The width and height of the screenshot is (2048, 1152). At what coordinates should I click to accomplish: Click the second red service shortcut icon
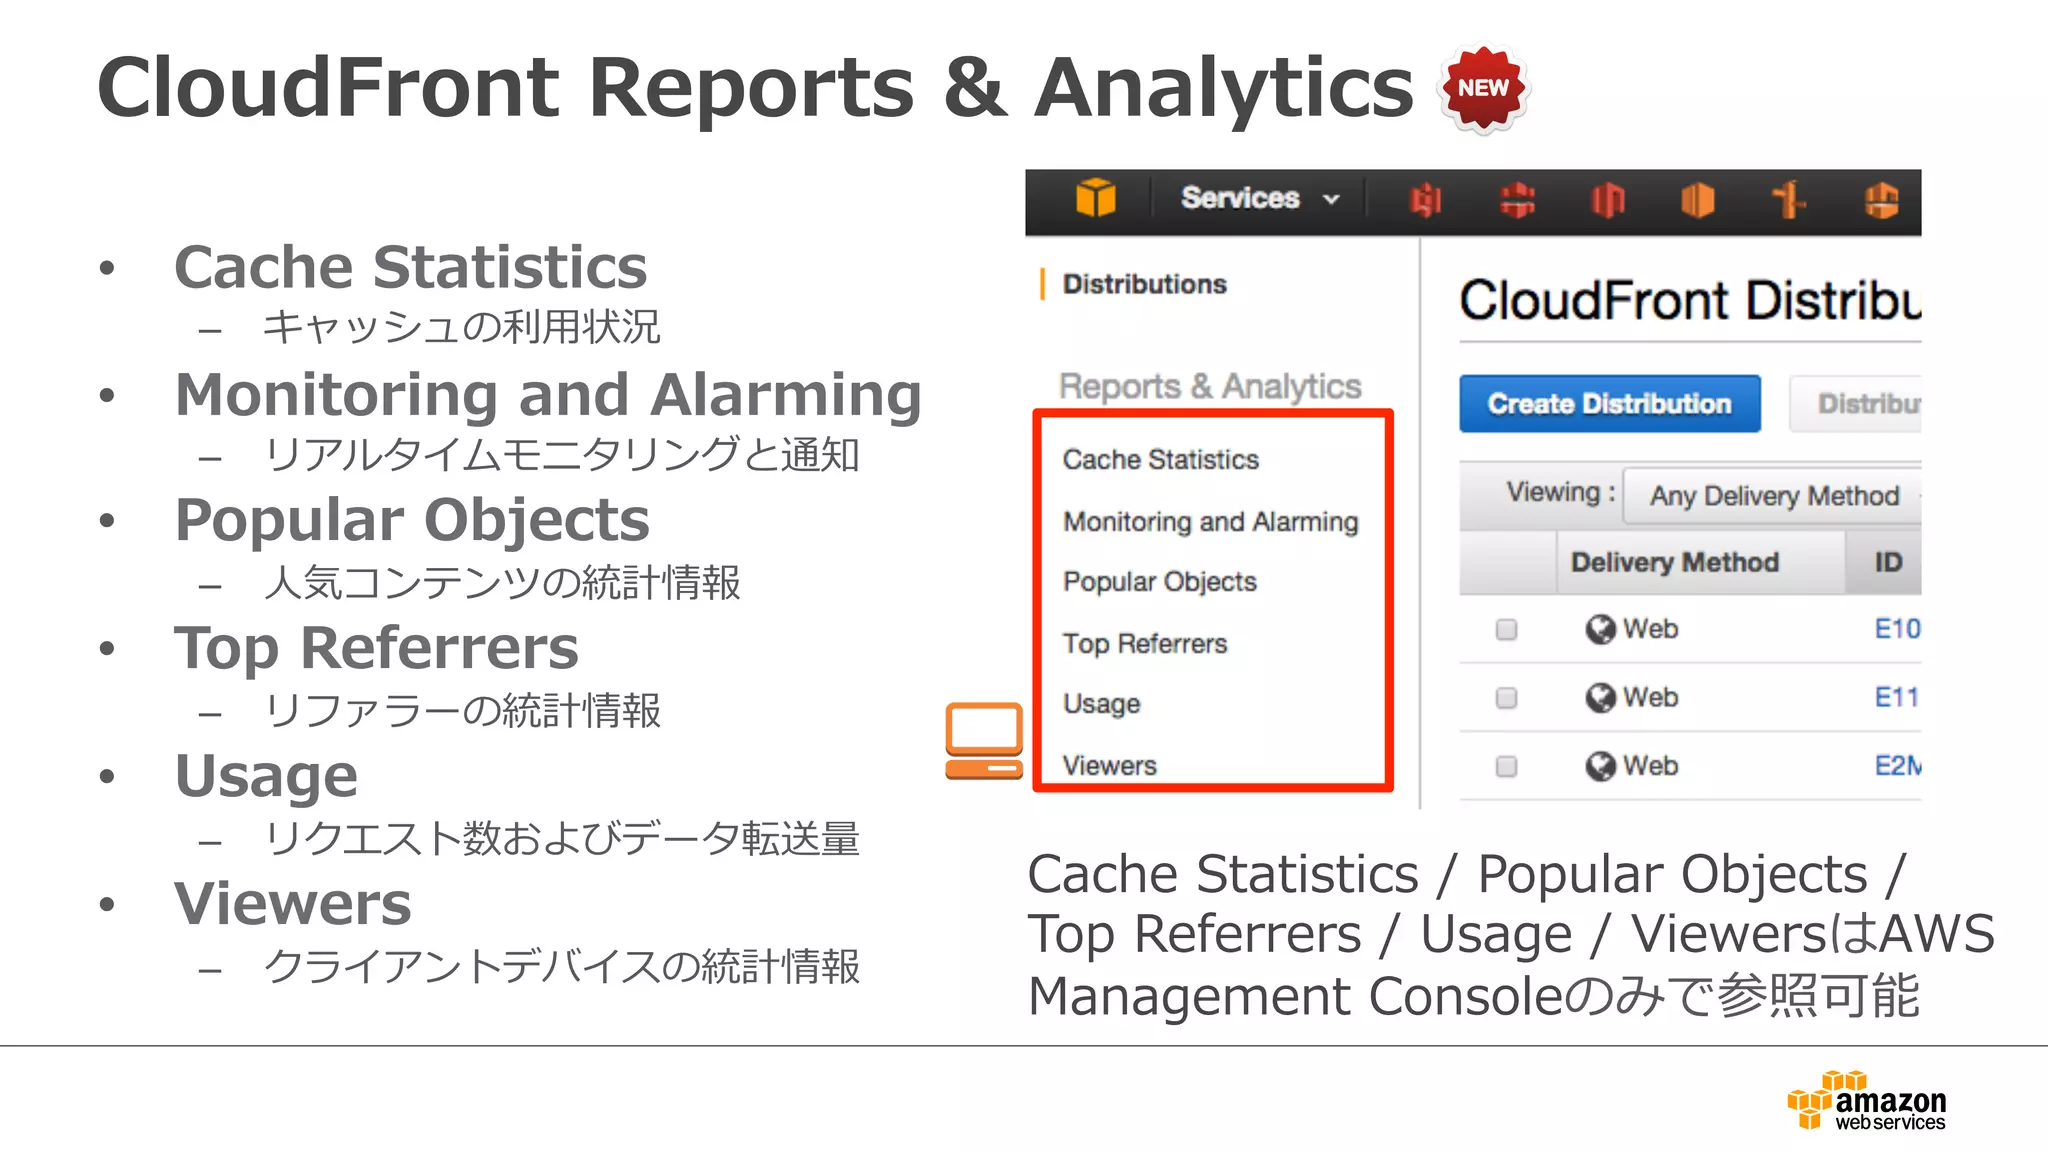pyautogui.click(x=1517, y=200)
